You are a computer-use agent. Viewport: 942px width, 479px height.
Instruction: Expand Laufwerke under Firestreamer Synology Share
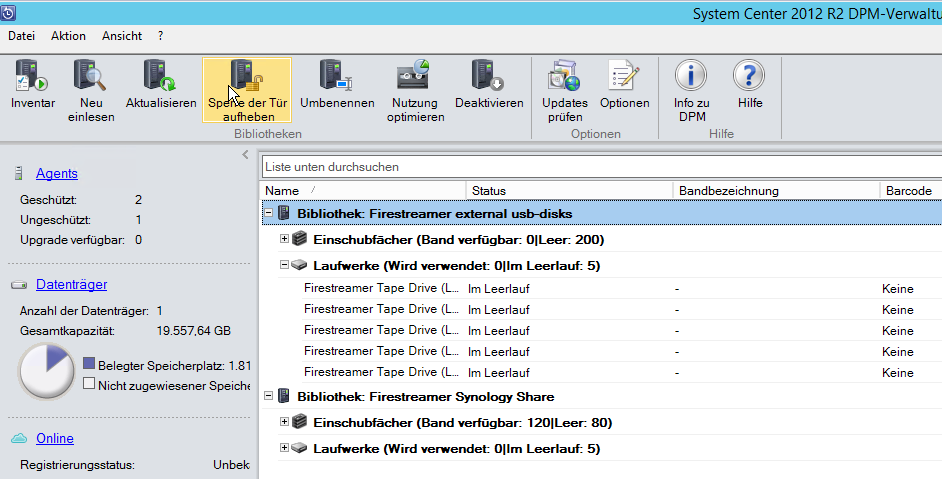(x=285, y=448)
